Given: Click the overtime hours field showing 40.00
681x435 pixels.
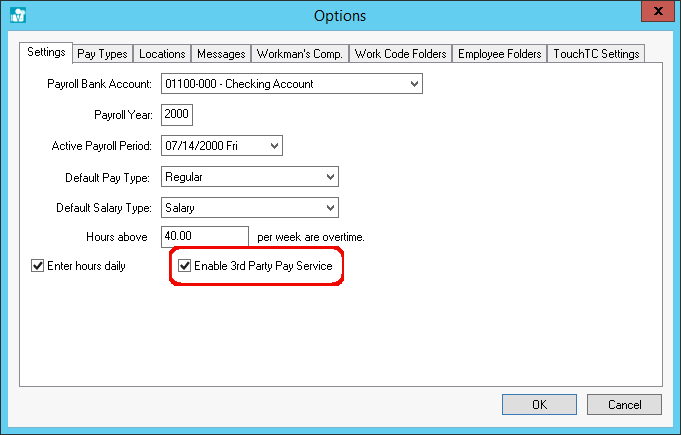Looking at the screenshot, I should [x=203, y=237].
